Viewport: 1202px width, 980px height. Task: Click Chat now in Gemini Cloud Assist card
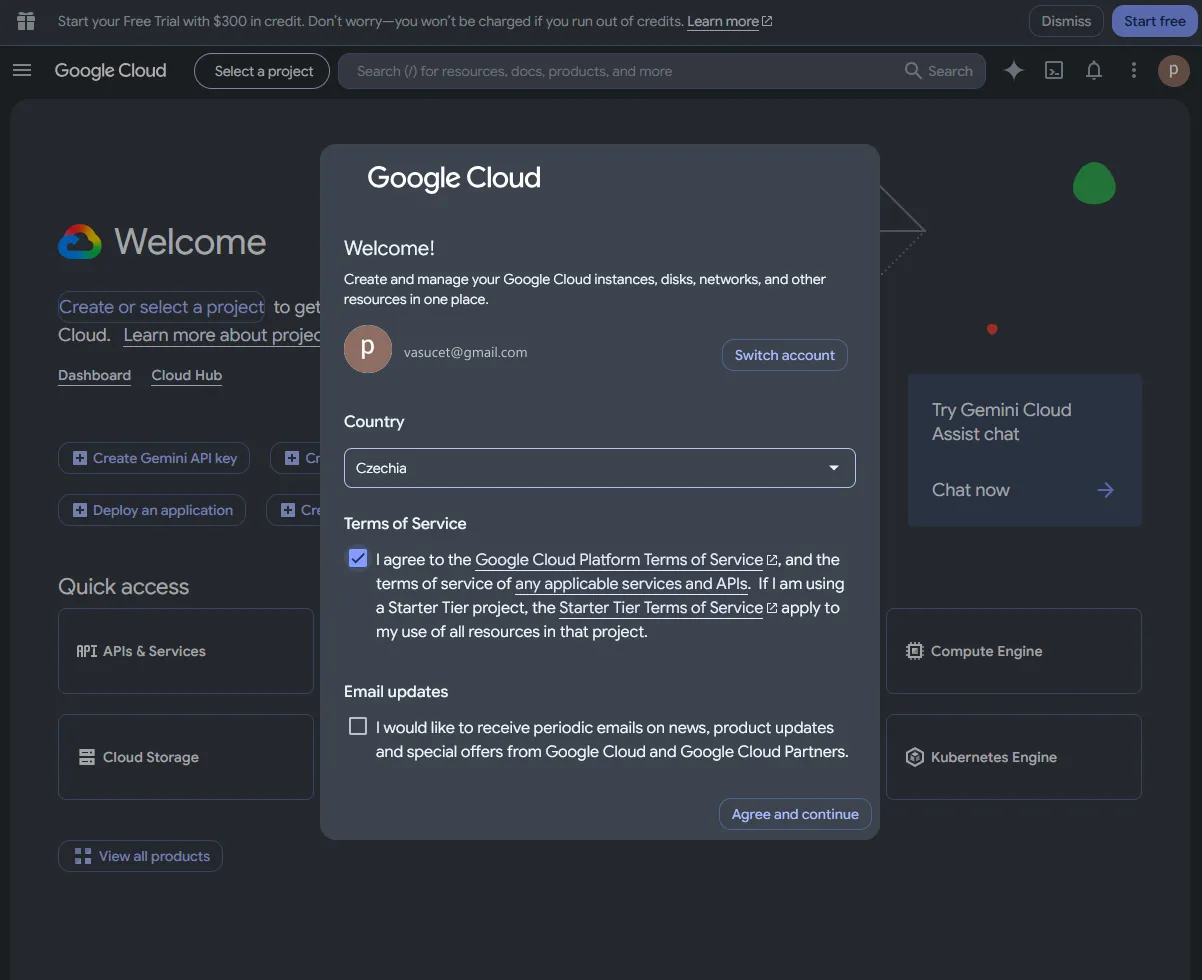971,490
